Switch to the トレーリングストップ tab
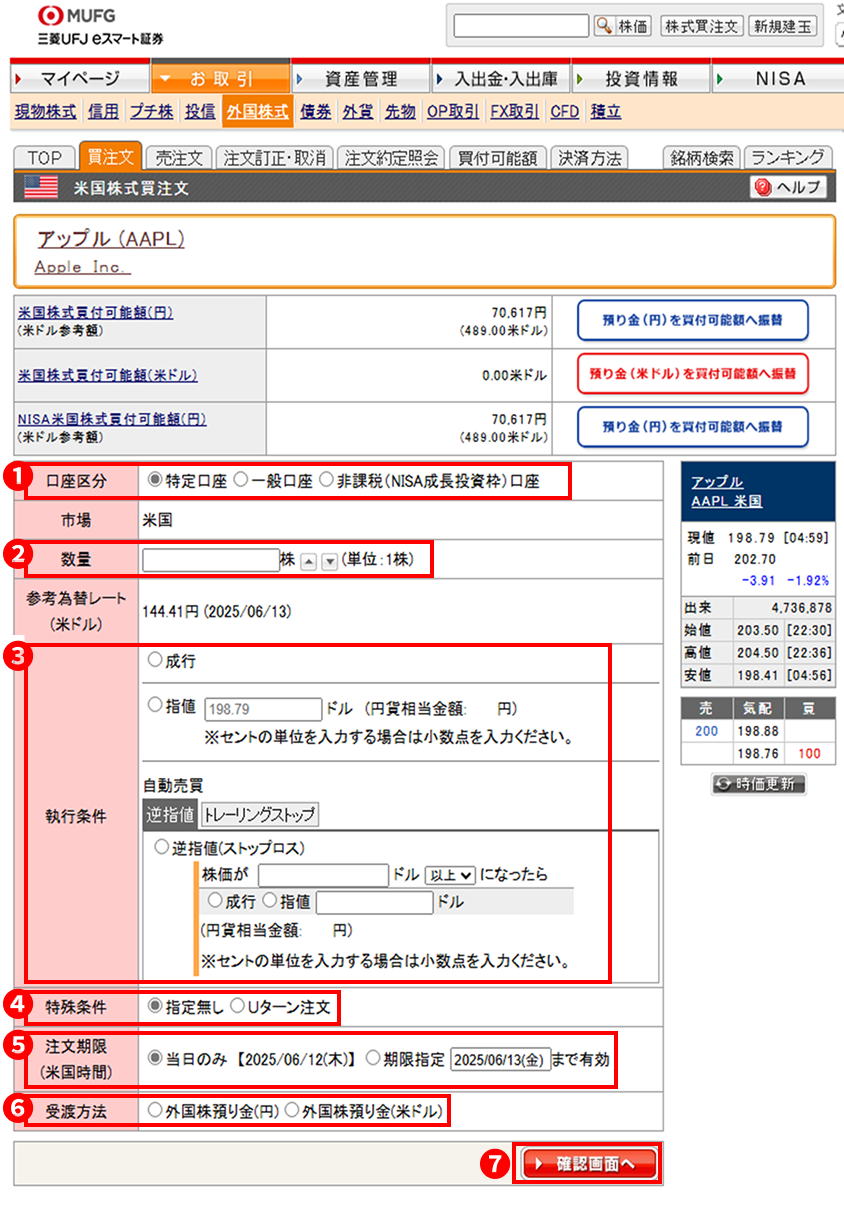The height and width of the screenshot is (1207, 844). tap(259, 814)
